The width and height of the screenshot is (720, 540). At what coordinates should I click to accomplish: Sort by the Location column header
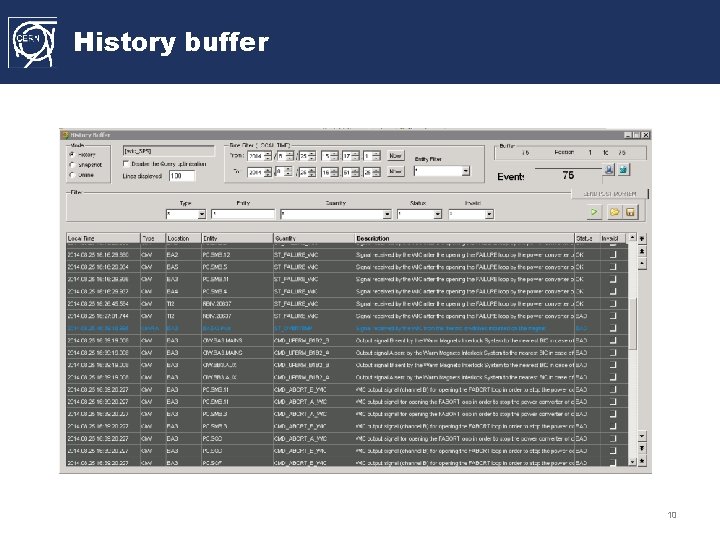(x=184, y=238)
